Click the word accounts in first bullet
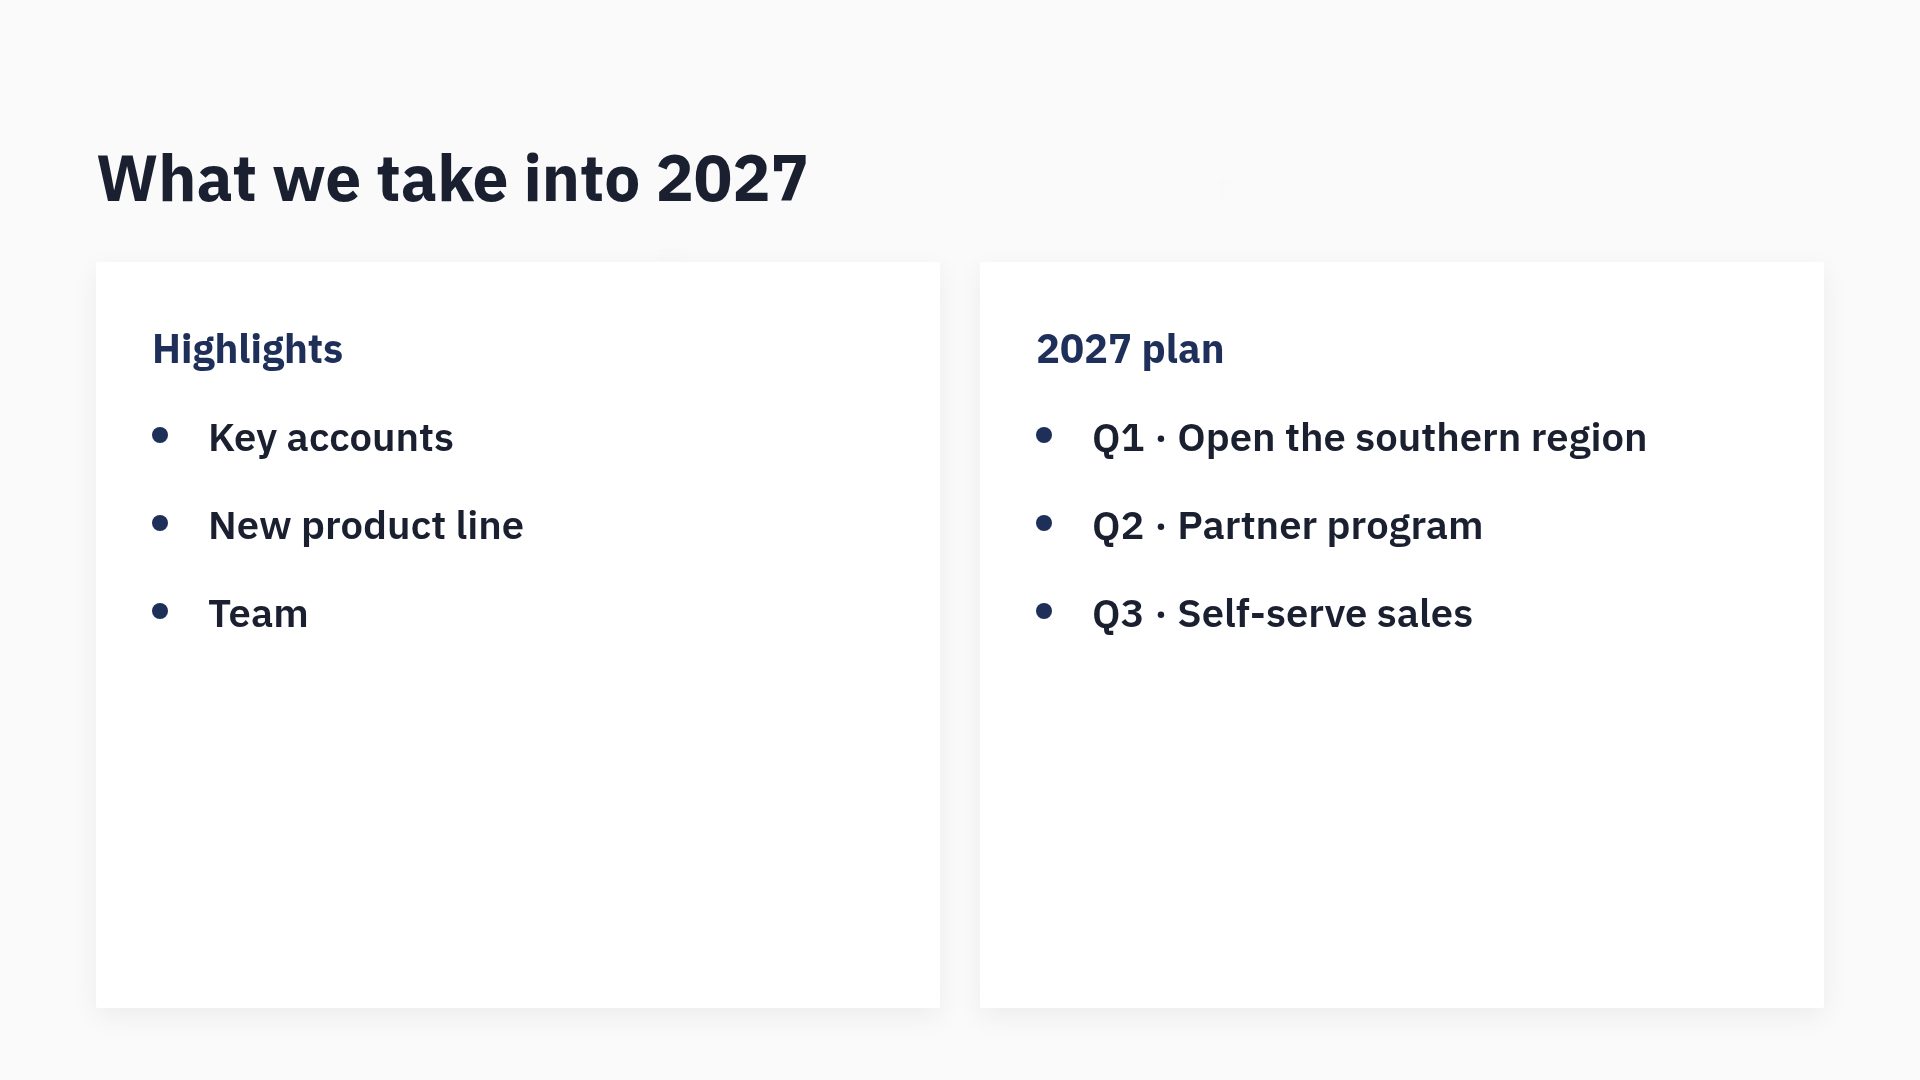The width and height of the screenshot is (1920, 1080). coord(370,440)
